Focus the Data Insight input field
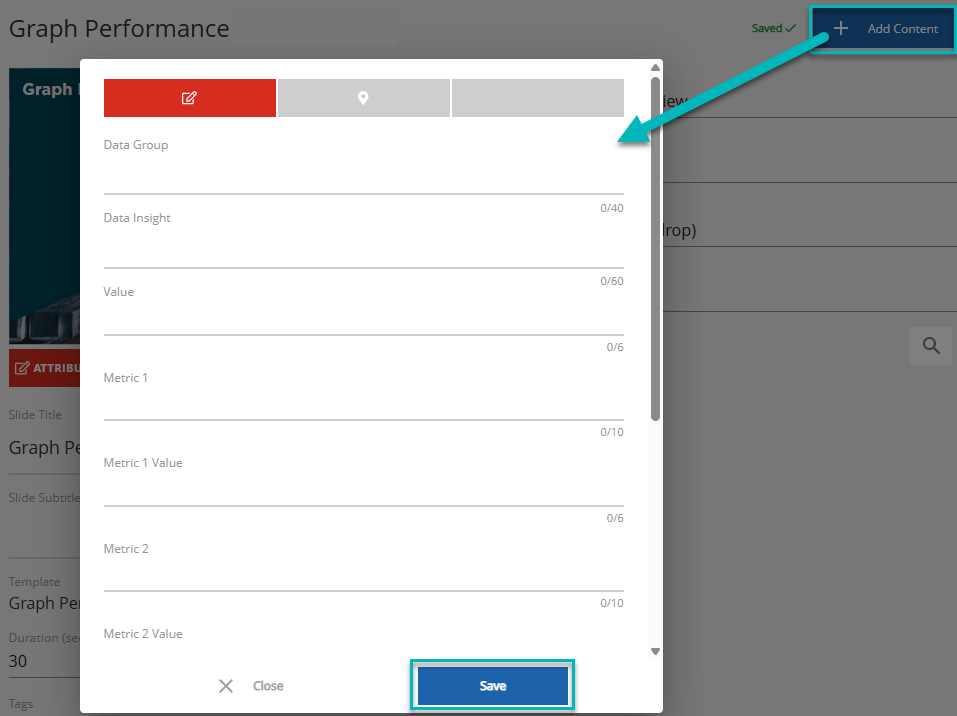957x716 pixels. tap(363, 251)
